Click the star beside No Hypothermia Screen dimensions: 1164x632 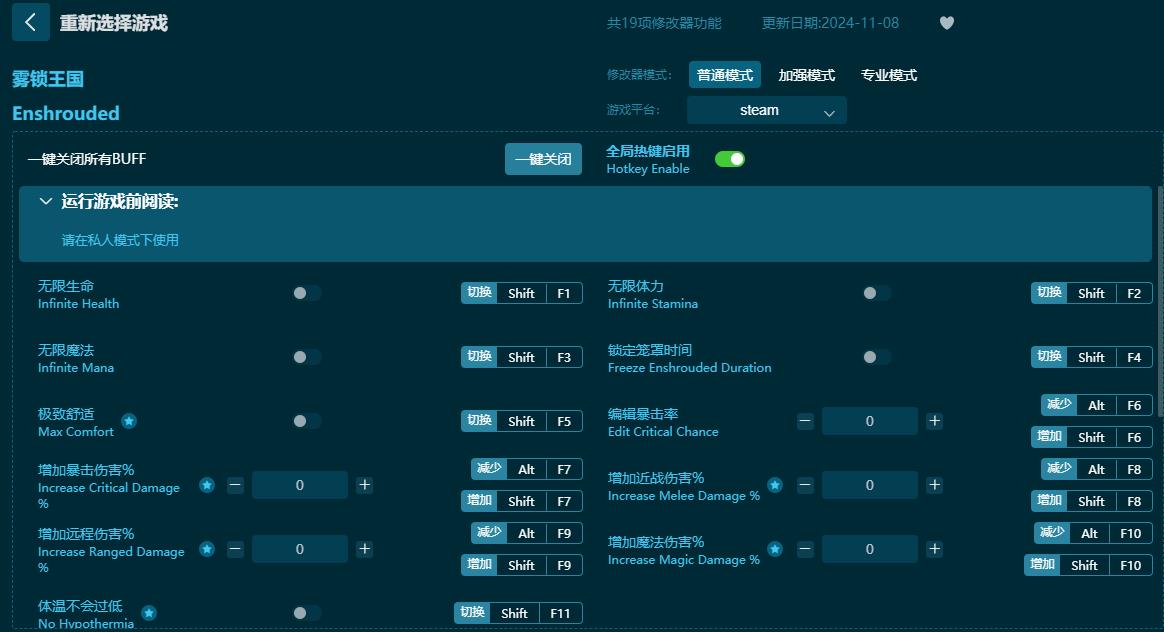pos(149,613)
